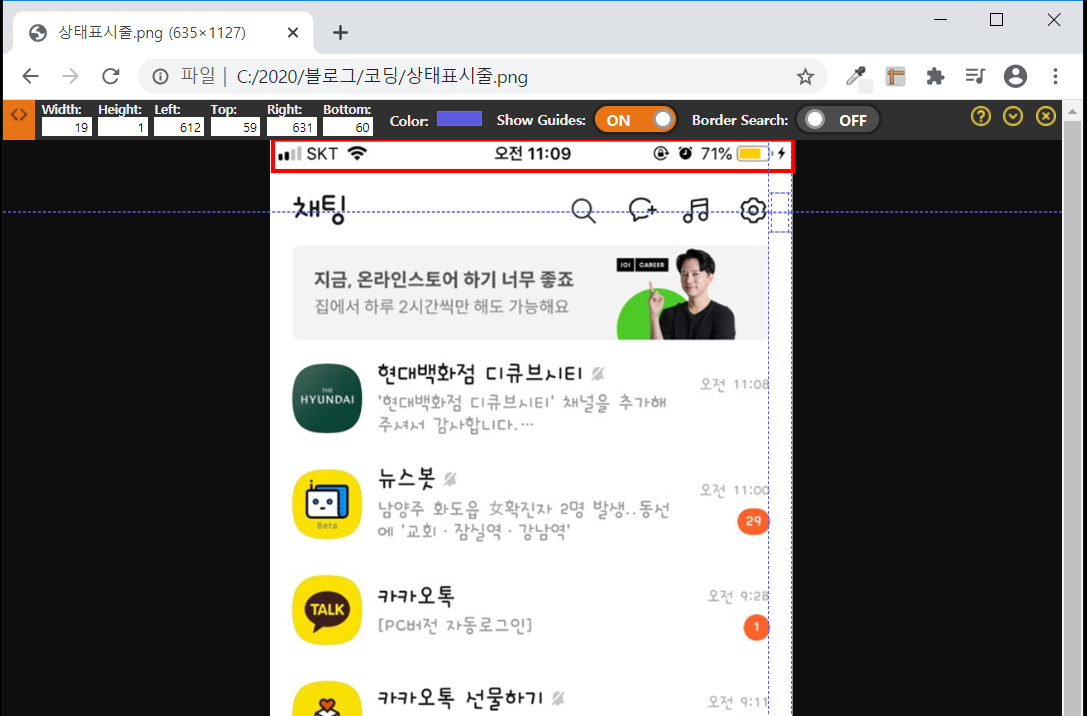Turn on the Border Search toggle
This screenshot has height=716, width=1087.
point(837,120)
